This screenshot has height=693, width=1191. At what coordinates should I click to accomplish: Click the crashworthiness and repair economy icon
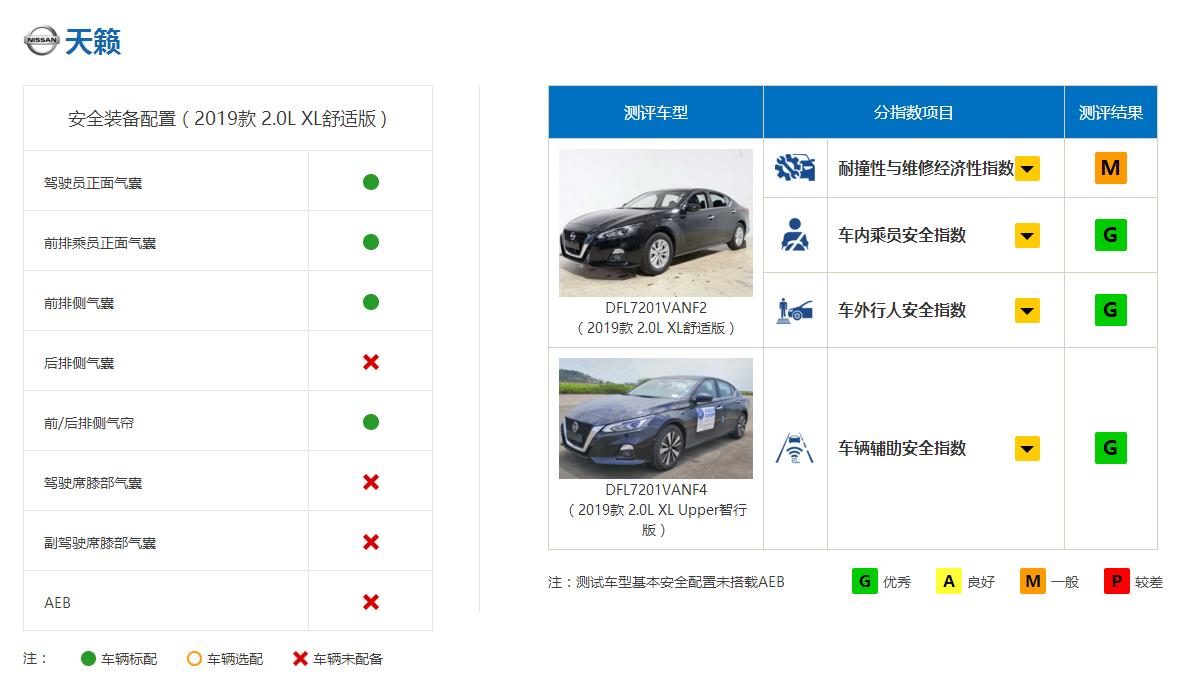point(795,168)
